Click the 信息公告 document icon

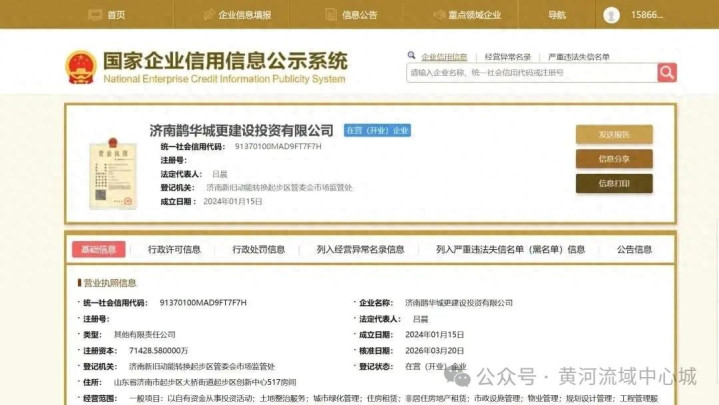point(331,14)
